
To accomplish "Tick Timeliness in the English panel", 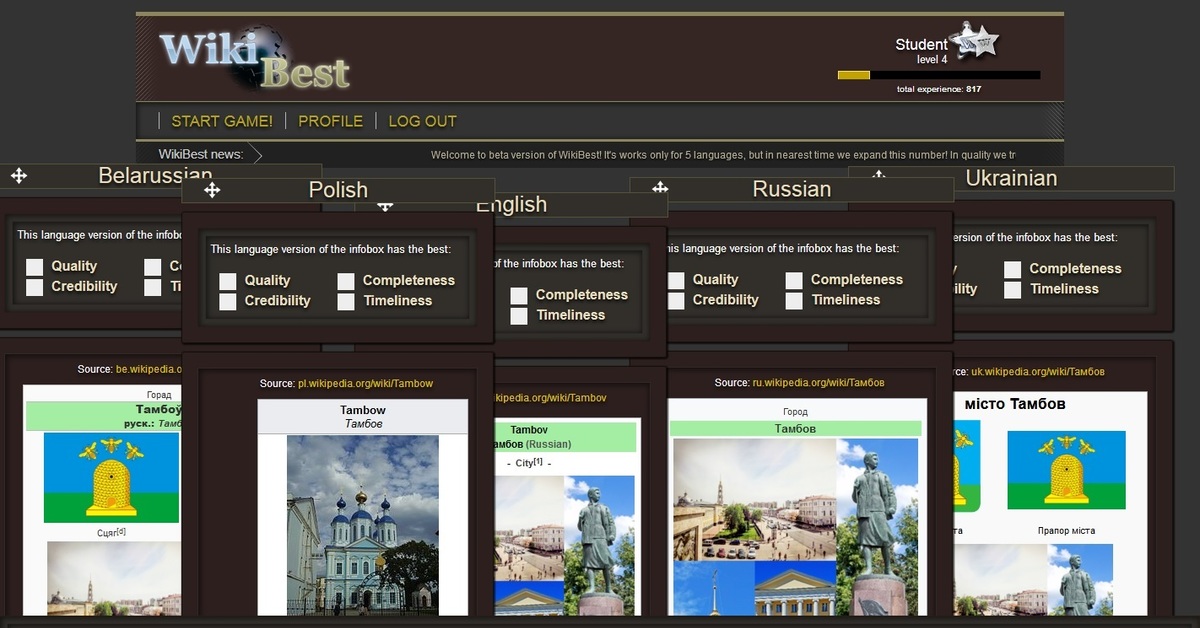I will 519,315.
